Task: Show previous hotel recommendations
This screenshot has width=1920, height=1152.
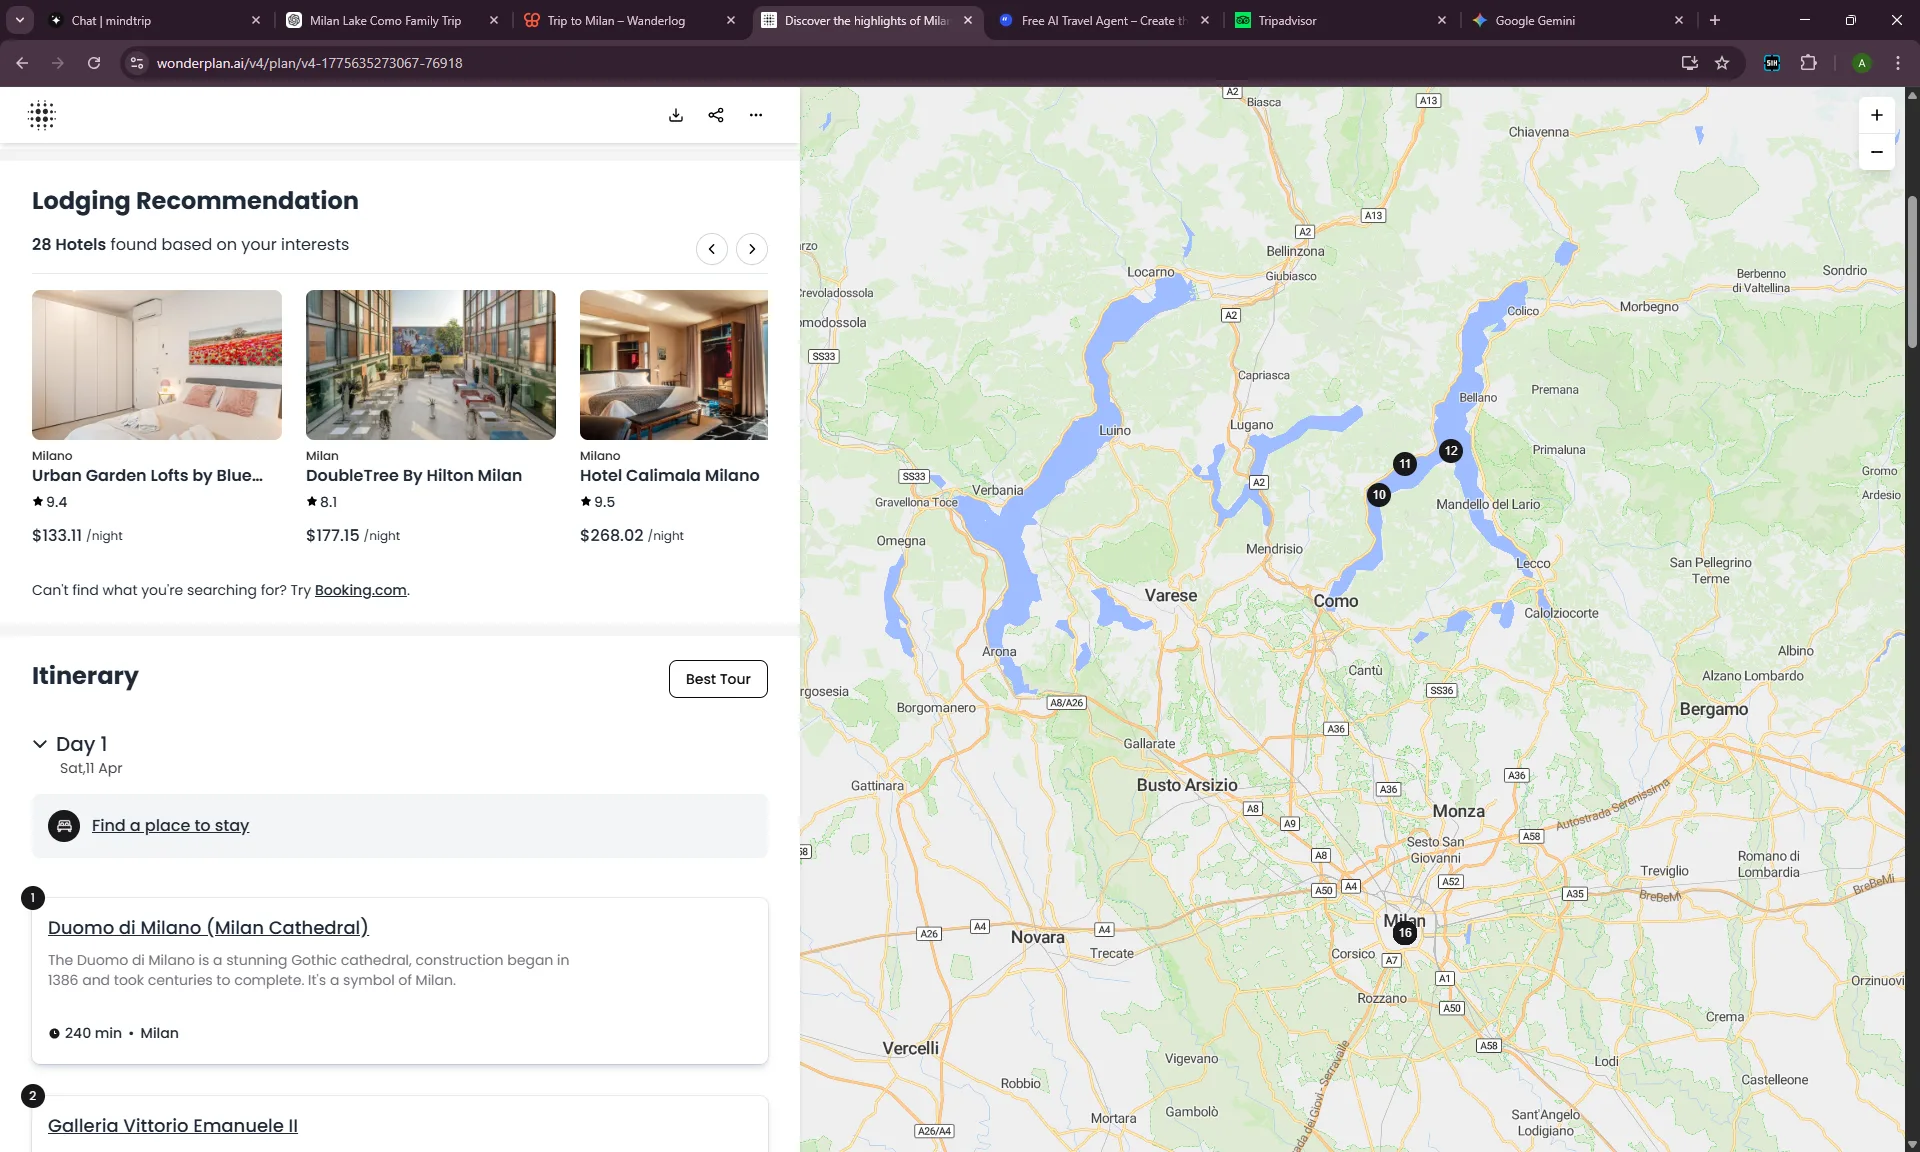Action: [712, 249]
